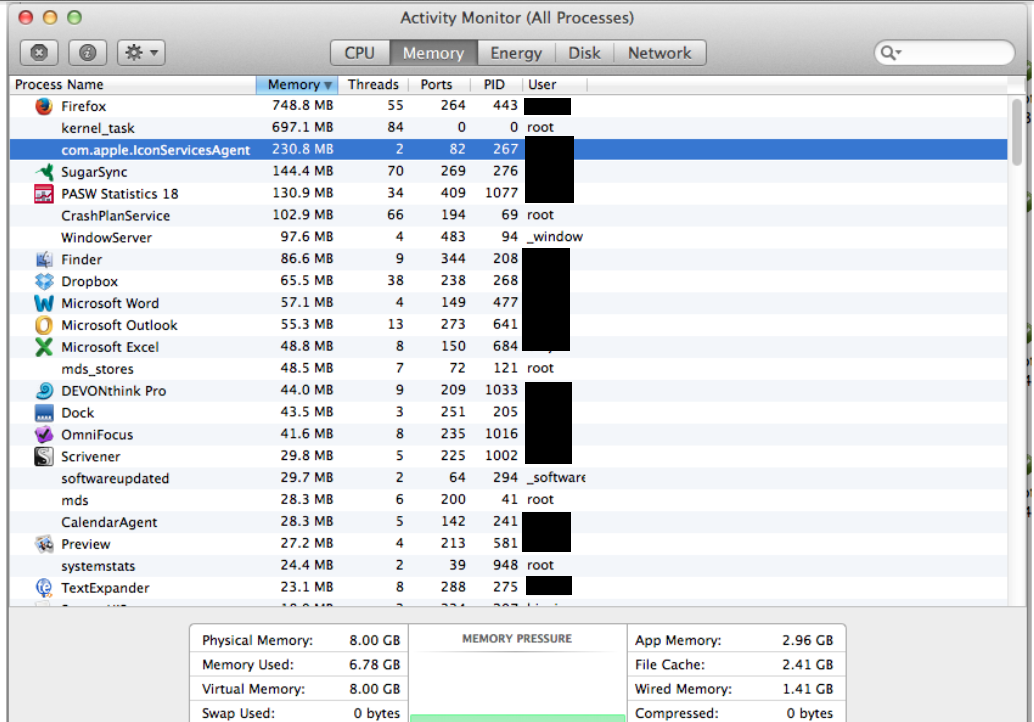The height and width of the screenshot is (722, 1034).
Task: Click the Microsoft Word icon
Action: click(44, 303)
